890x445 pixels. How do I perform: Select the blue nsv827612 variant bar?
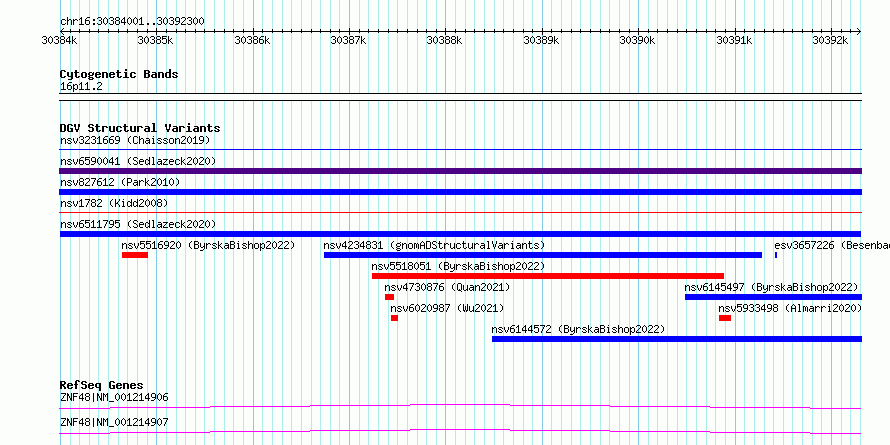pyautogui.click(x=460, y=192)
